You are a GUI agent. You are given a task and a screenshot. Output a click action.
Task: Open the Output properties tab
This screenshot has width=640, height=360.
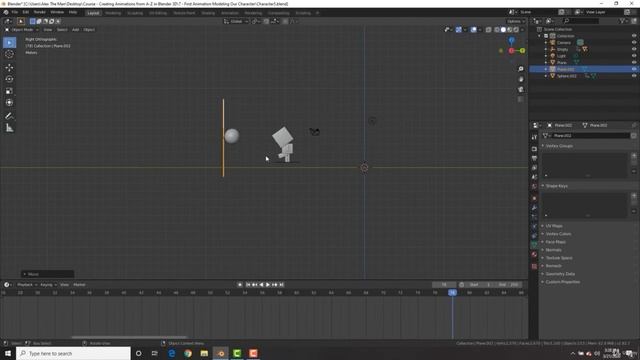(x=534, y=158)
